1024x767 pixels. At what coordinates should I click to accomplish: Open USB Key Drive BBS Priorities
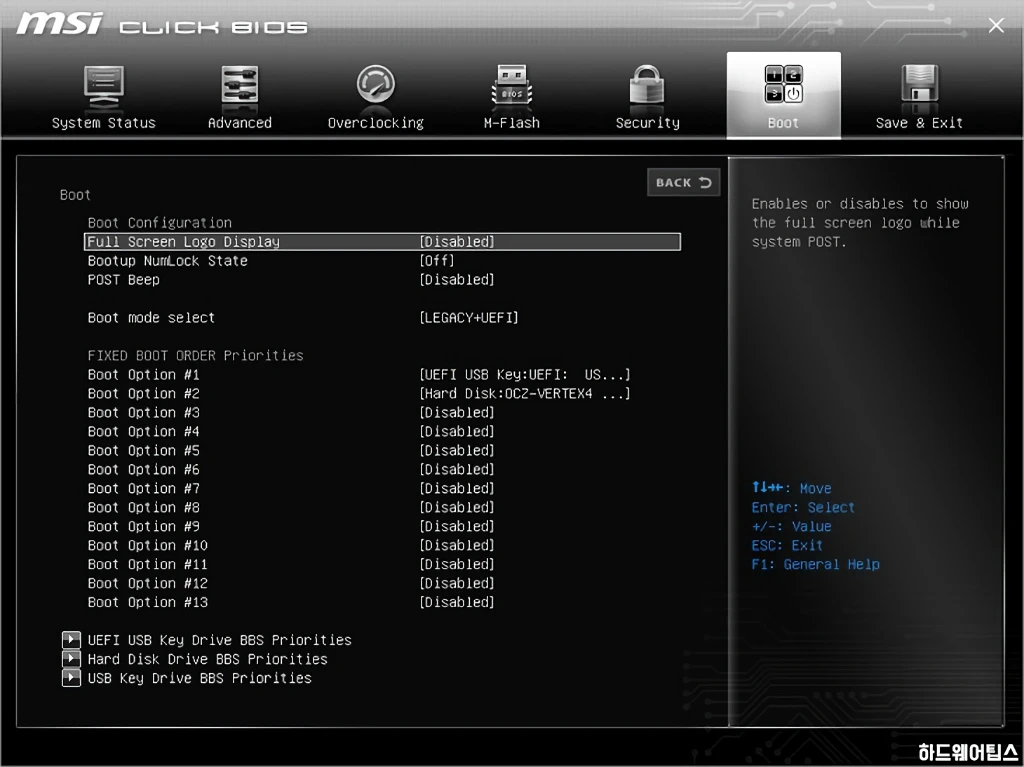(200, 678)
